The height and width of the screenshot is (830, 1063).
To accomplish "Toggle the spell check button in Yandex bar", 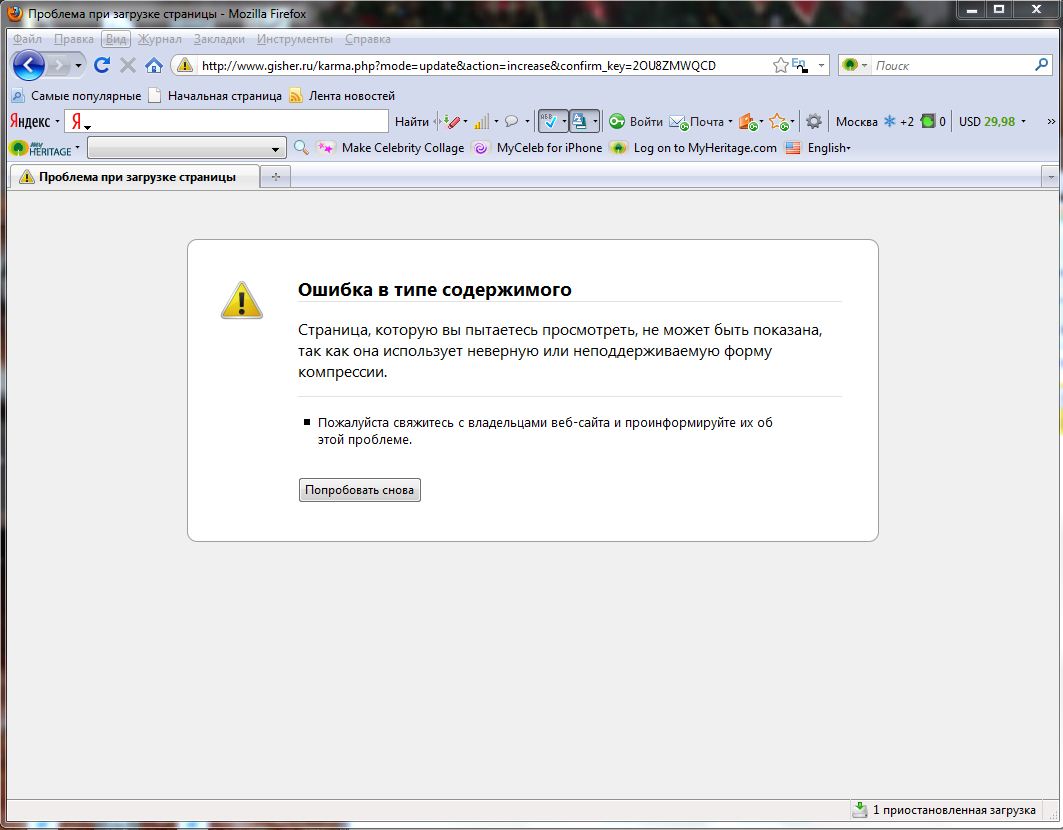I will coord(548,122).
